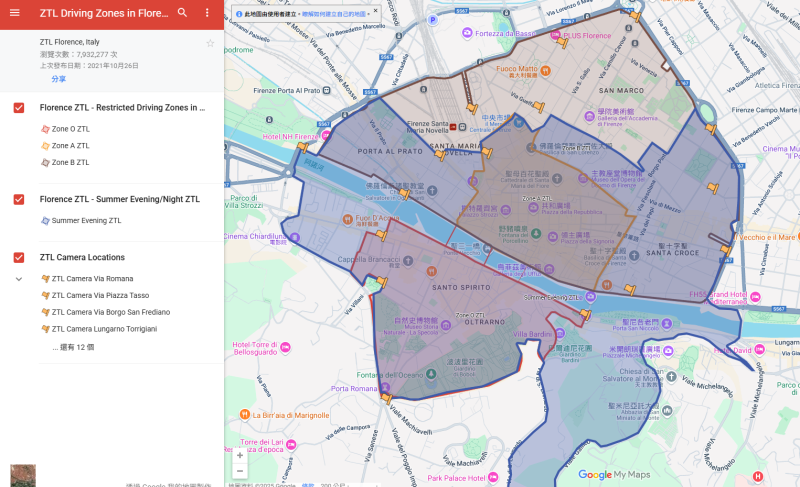Toggle Summer Evening/Night ZTL layer checkbox
Image resolution: width=800 pixels, height=487 pixels.
(19, 199)
